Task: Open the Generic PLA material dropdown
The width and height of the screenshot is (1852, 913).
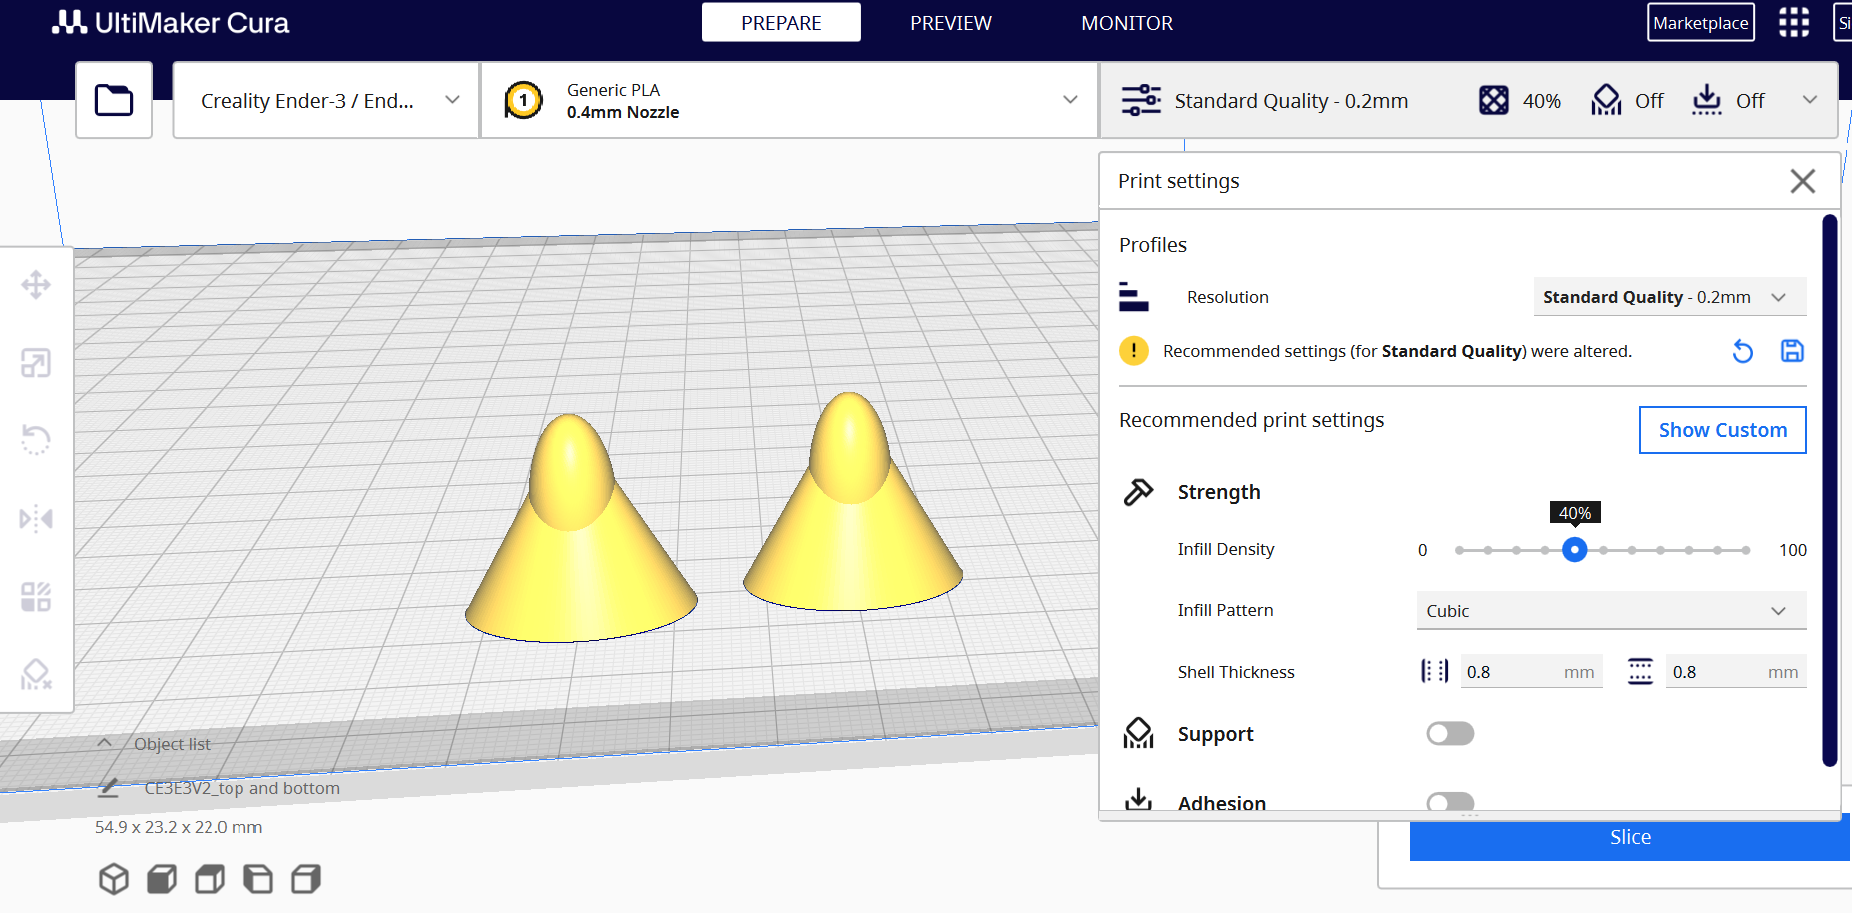Action: click(790, 100)
